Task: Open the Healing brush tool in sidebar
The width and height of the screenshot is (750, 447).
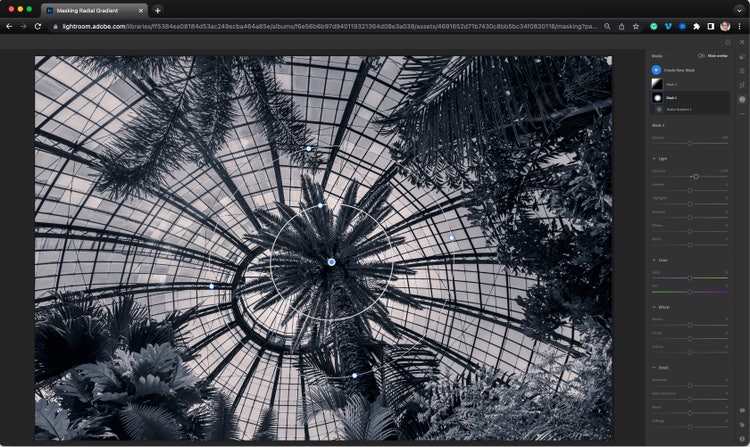Action: 742,56
